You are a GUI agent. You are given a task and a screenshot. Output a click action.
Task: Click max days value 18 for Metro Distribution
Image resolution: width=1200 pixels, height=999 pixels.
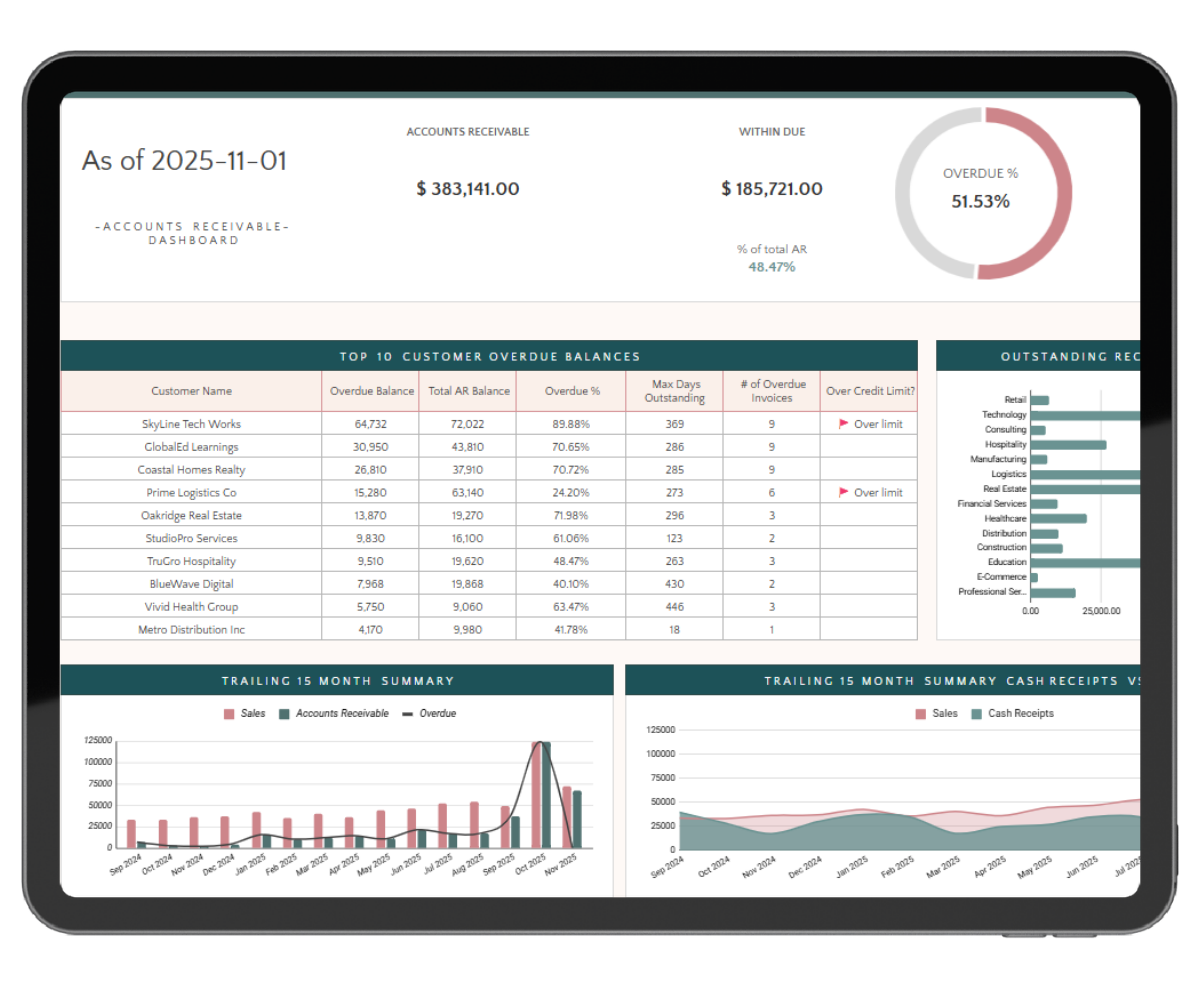(674, 630)
